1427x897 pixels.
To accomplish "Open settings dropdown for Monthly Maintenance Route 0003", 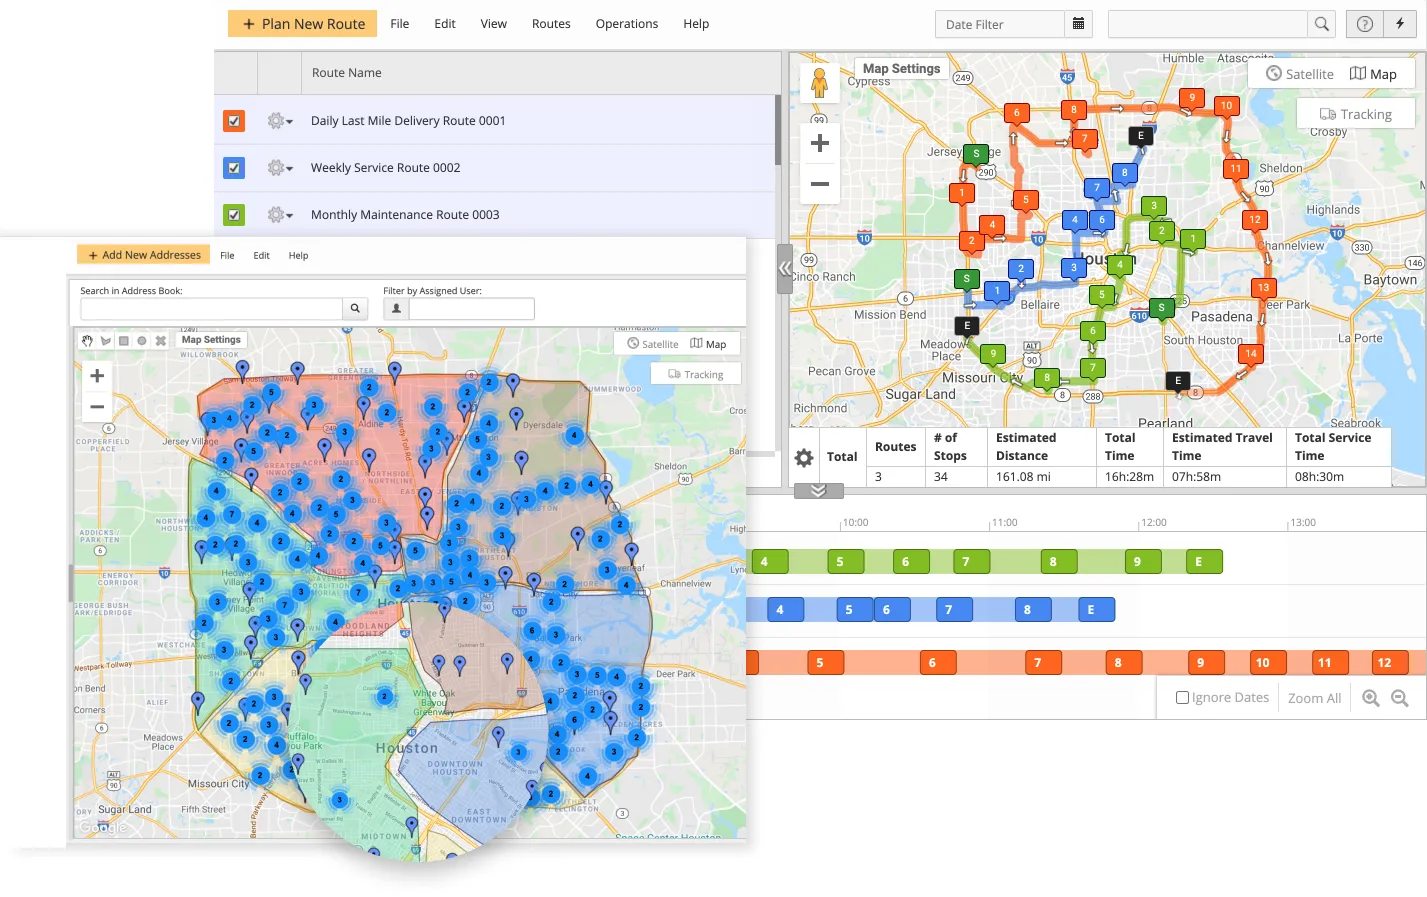I will click(x=279, y=214).
